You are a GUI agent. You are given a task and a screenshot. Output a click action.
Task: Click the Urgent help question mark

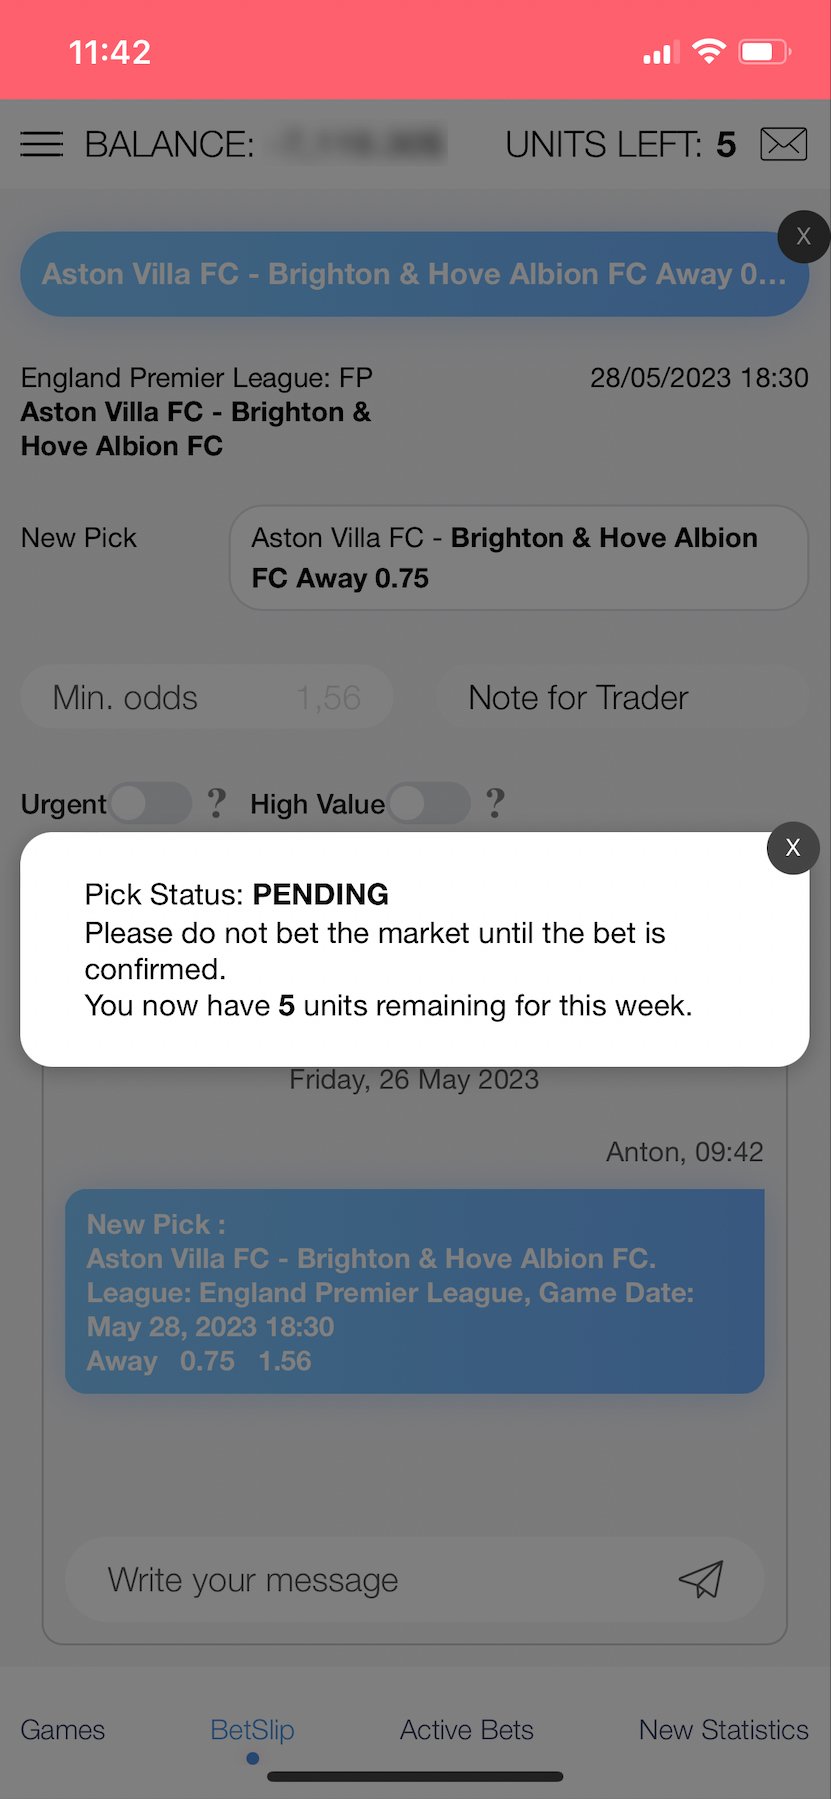click(216, 803)
